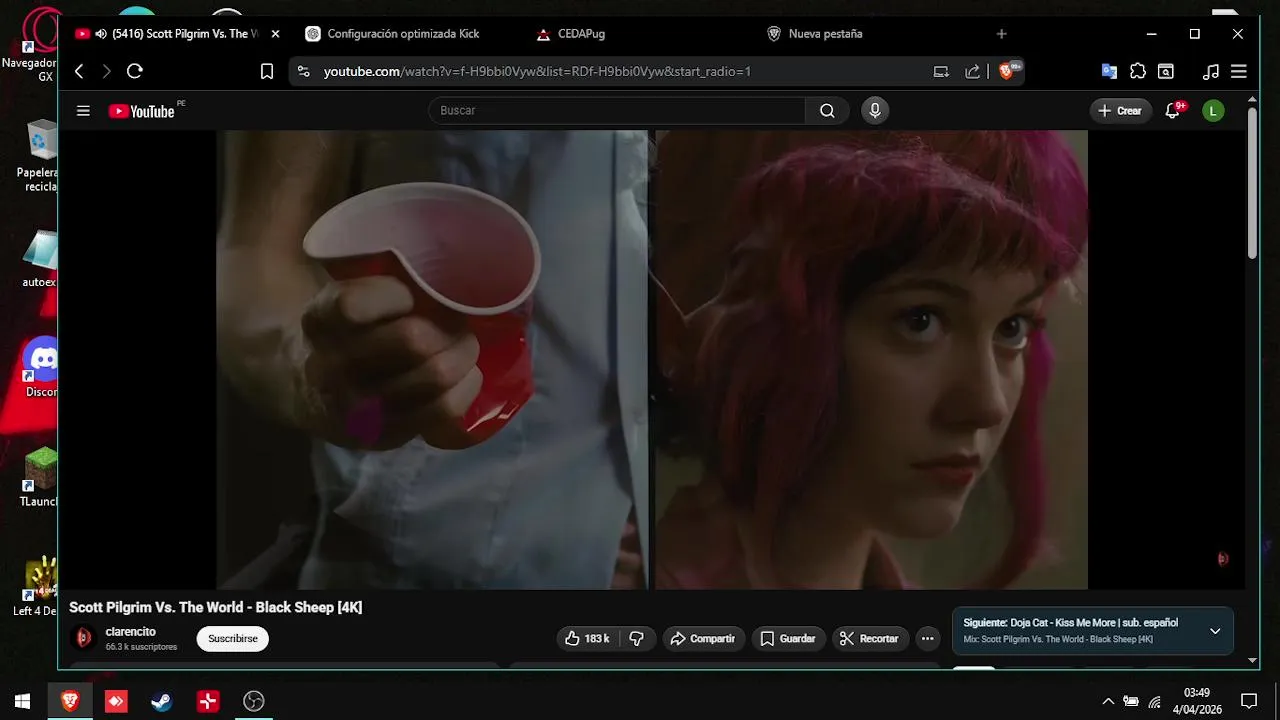Screen dimensions: 1280x720
Task: Open the clarencito channel name link
Action: 131,632
